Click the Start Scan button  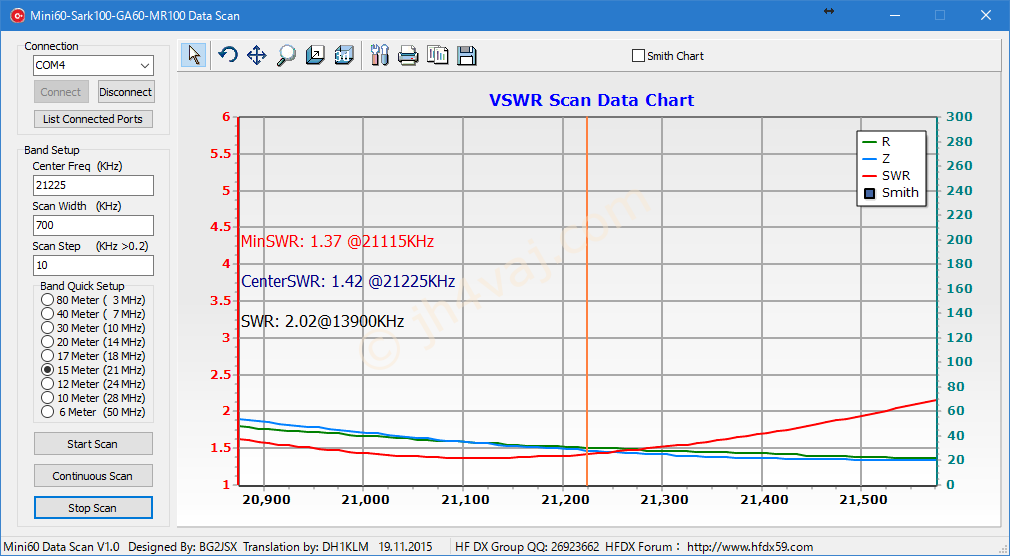[93, 444]
